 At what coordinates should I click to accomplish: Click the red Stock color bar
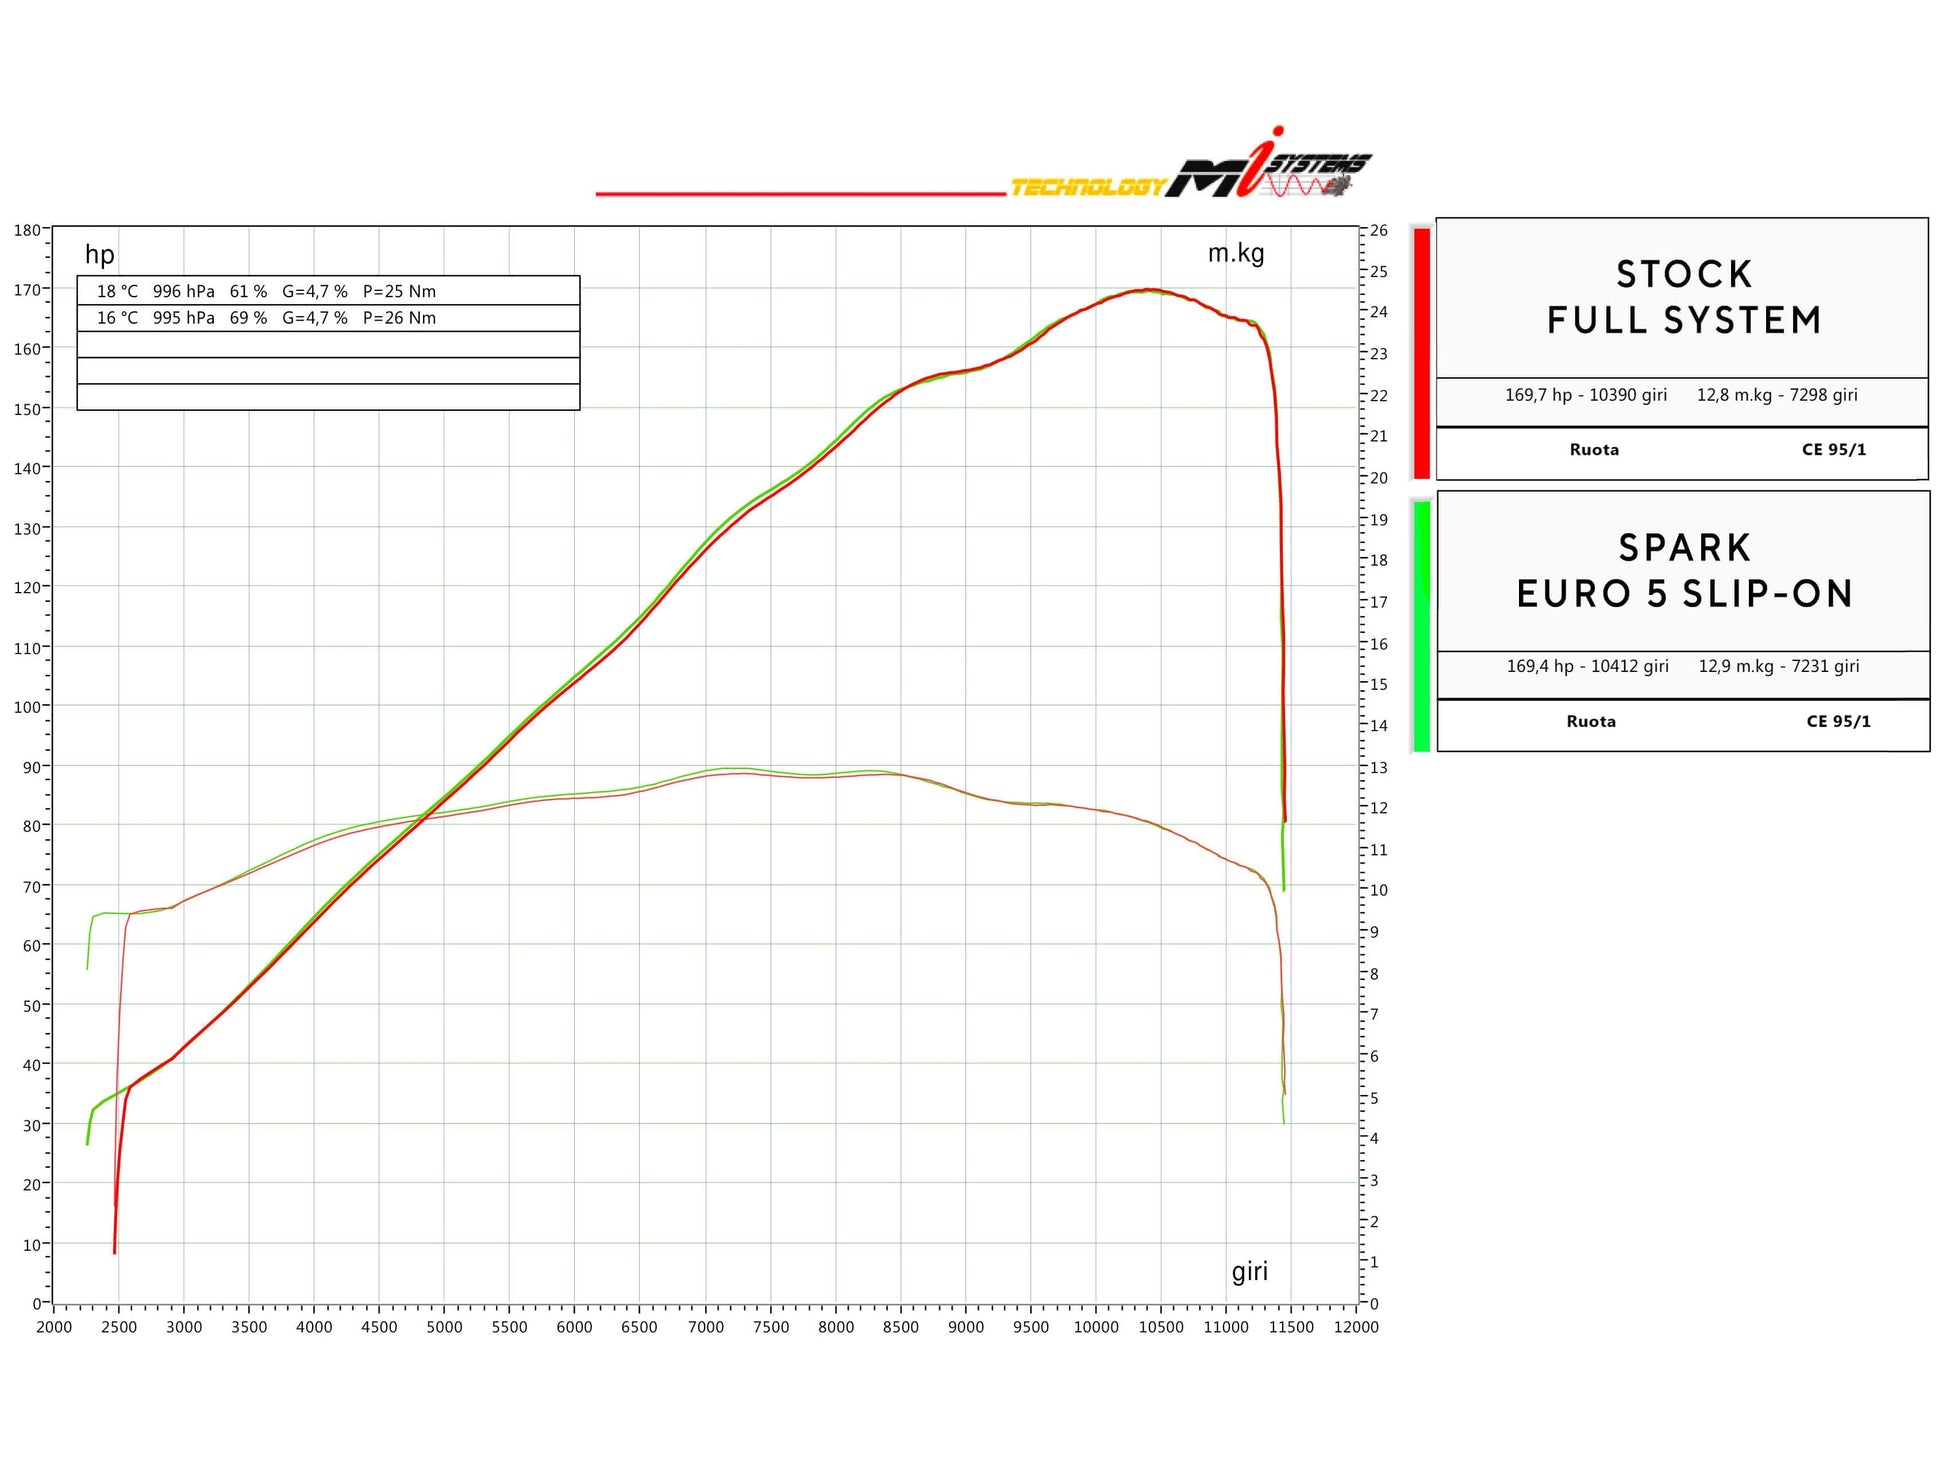[1421, 353]
